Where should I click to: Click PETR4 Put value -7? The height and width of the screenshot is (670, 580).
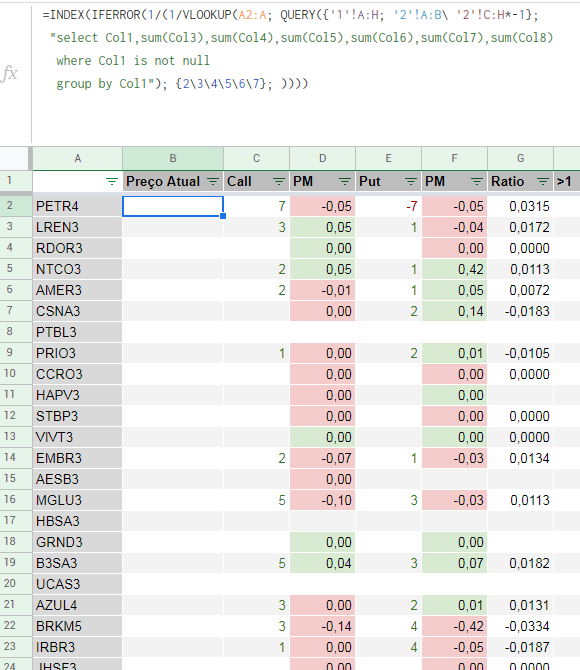(388, 206)
